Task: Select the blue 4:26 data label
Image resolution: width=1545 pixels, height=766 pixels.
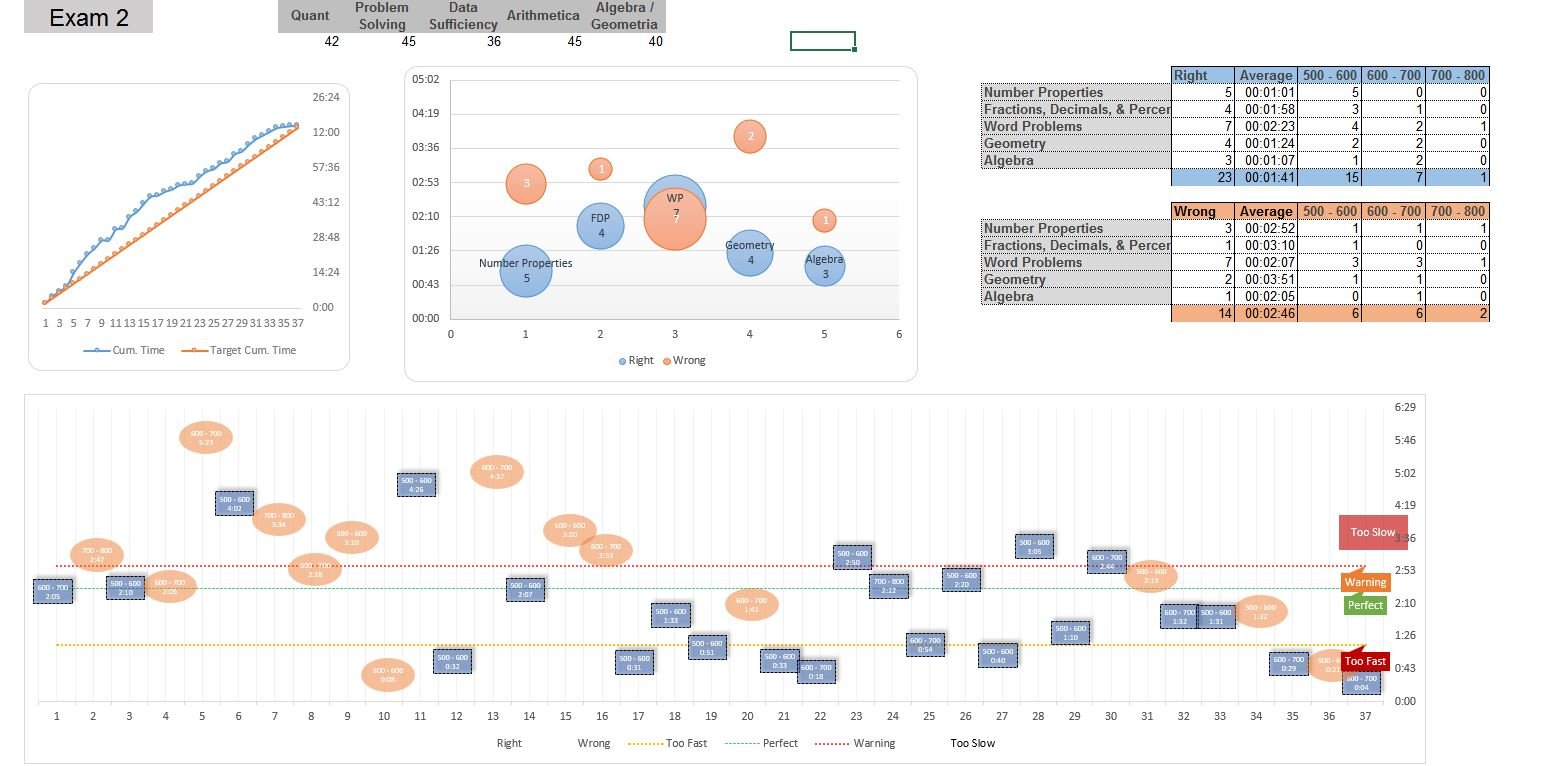Action: coord(416,485)
